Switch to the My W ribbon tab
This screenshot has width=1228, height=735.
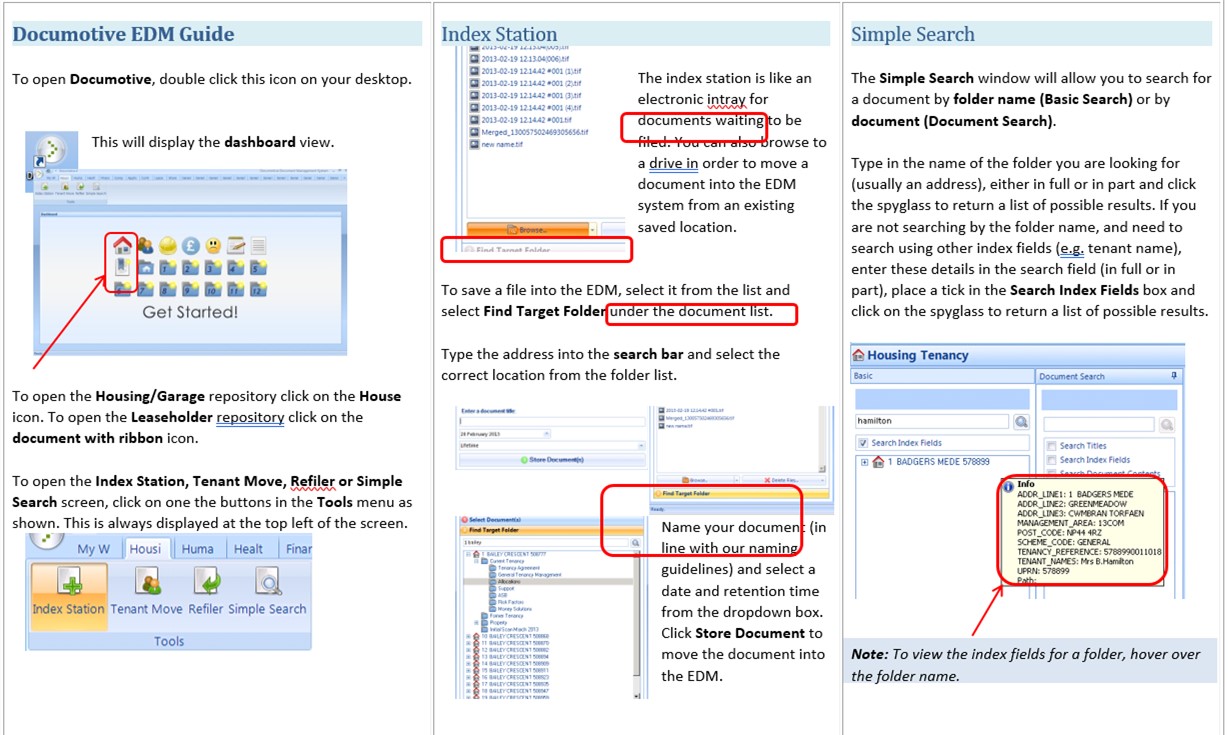click(94, 548)
